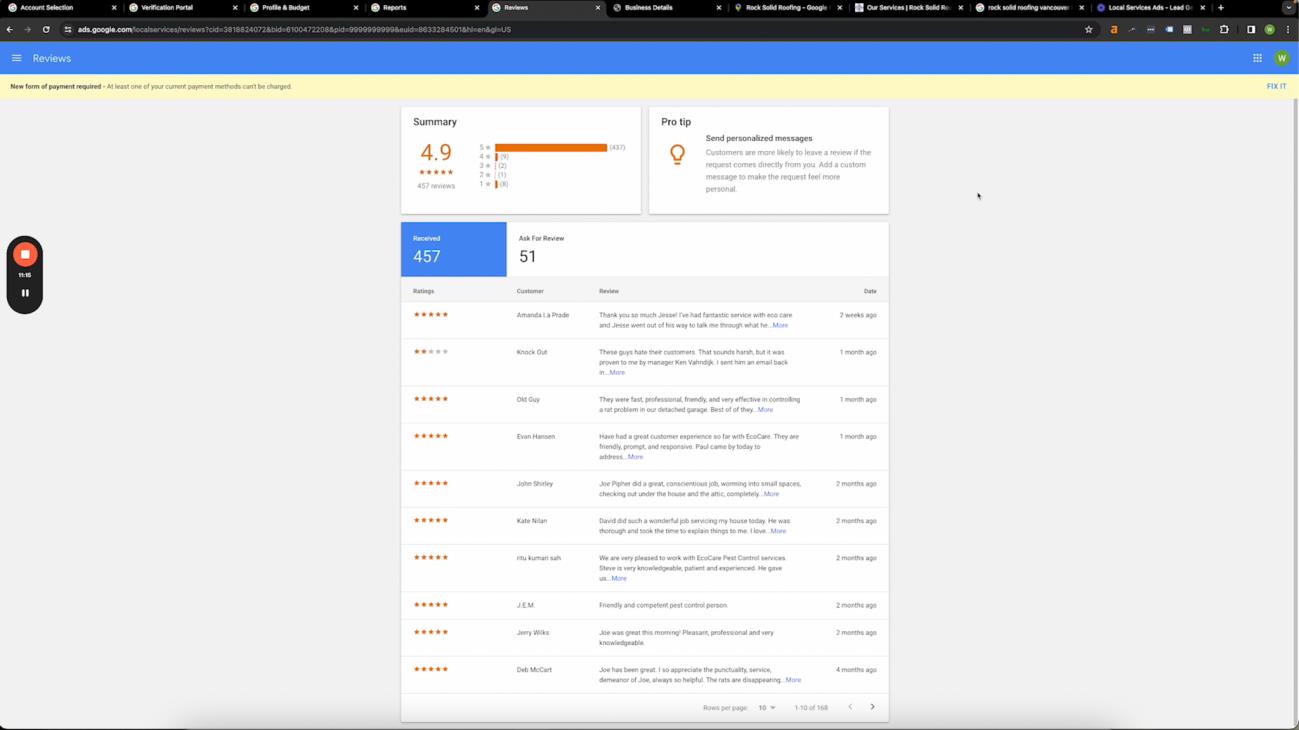Reload the current page
Viewport: 1299px width, 730px height.
click(46, 30)
